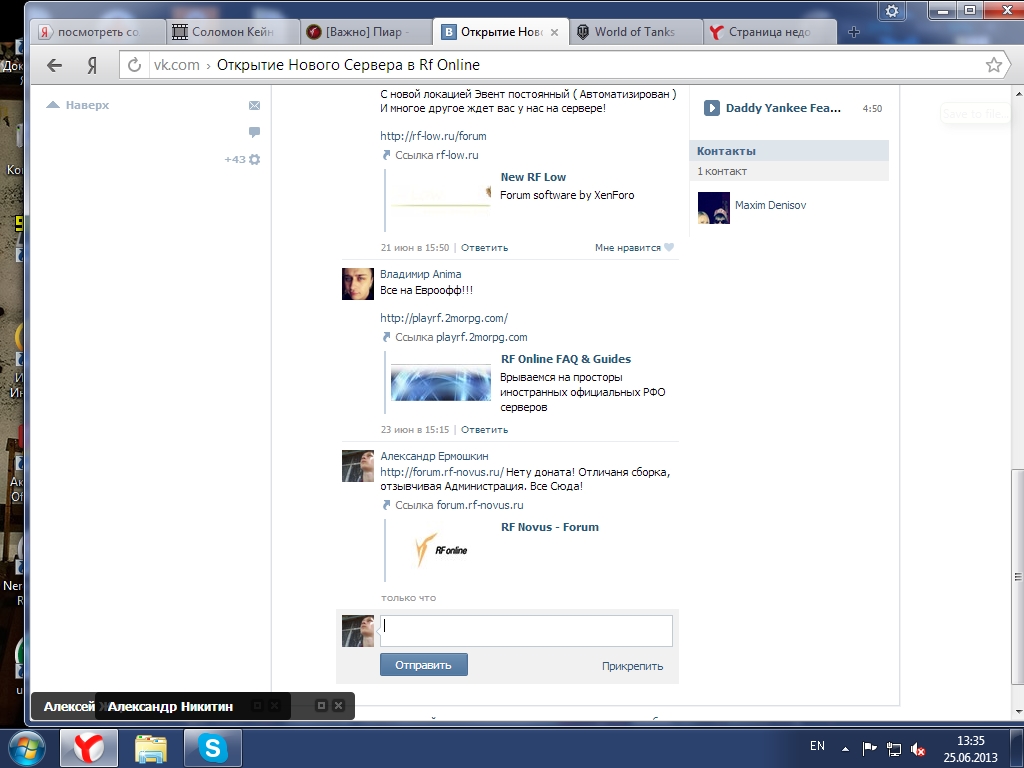Switch the EN language indicator
The image size is (1024, 768).
click(817, 746)
